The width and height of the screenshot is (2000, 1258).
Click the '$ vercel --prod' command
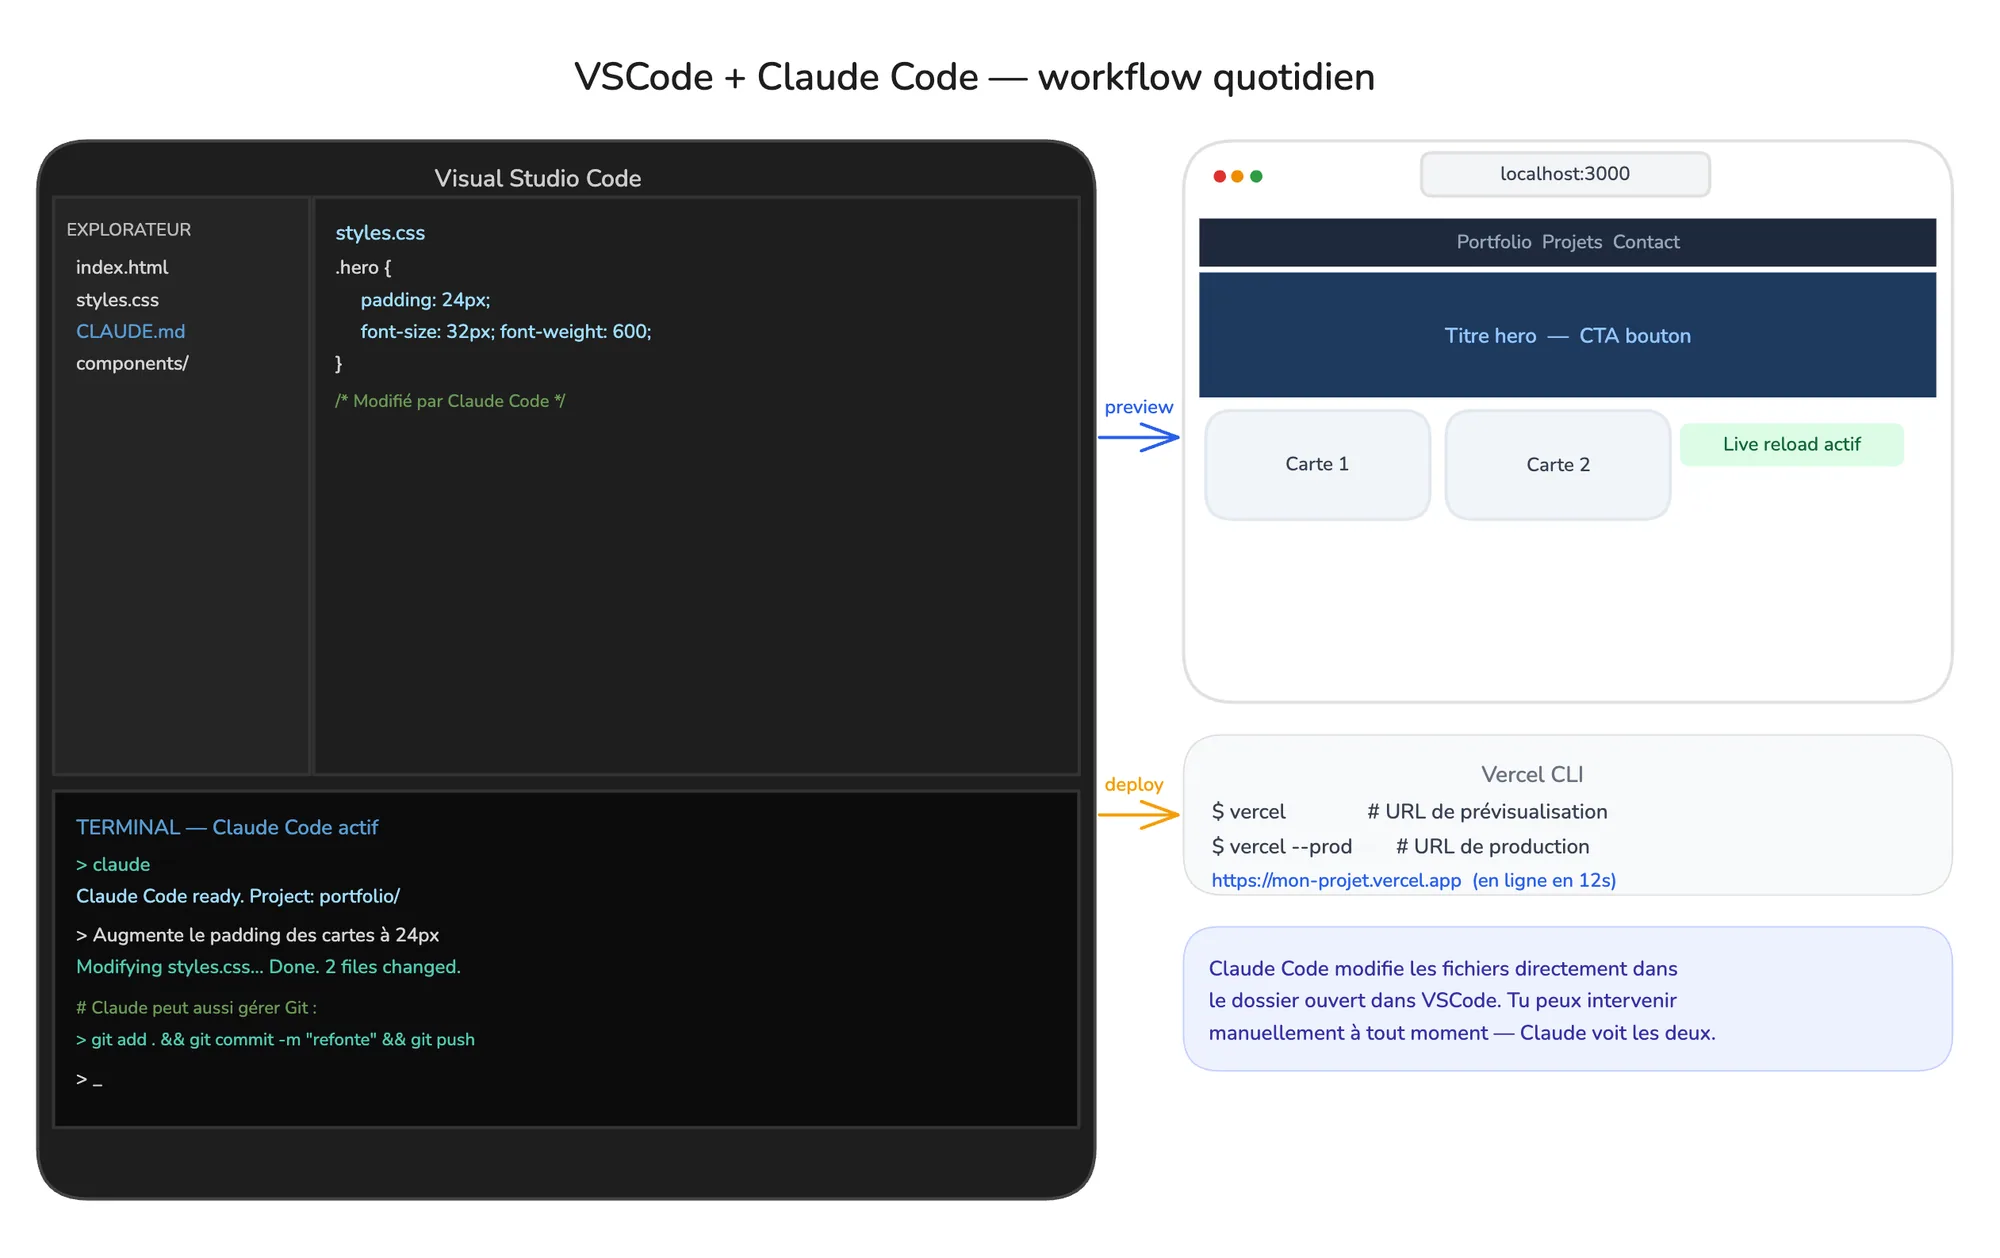point(1281,846)
